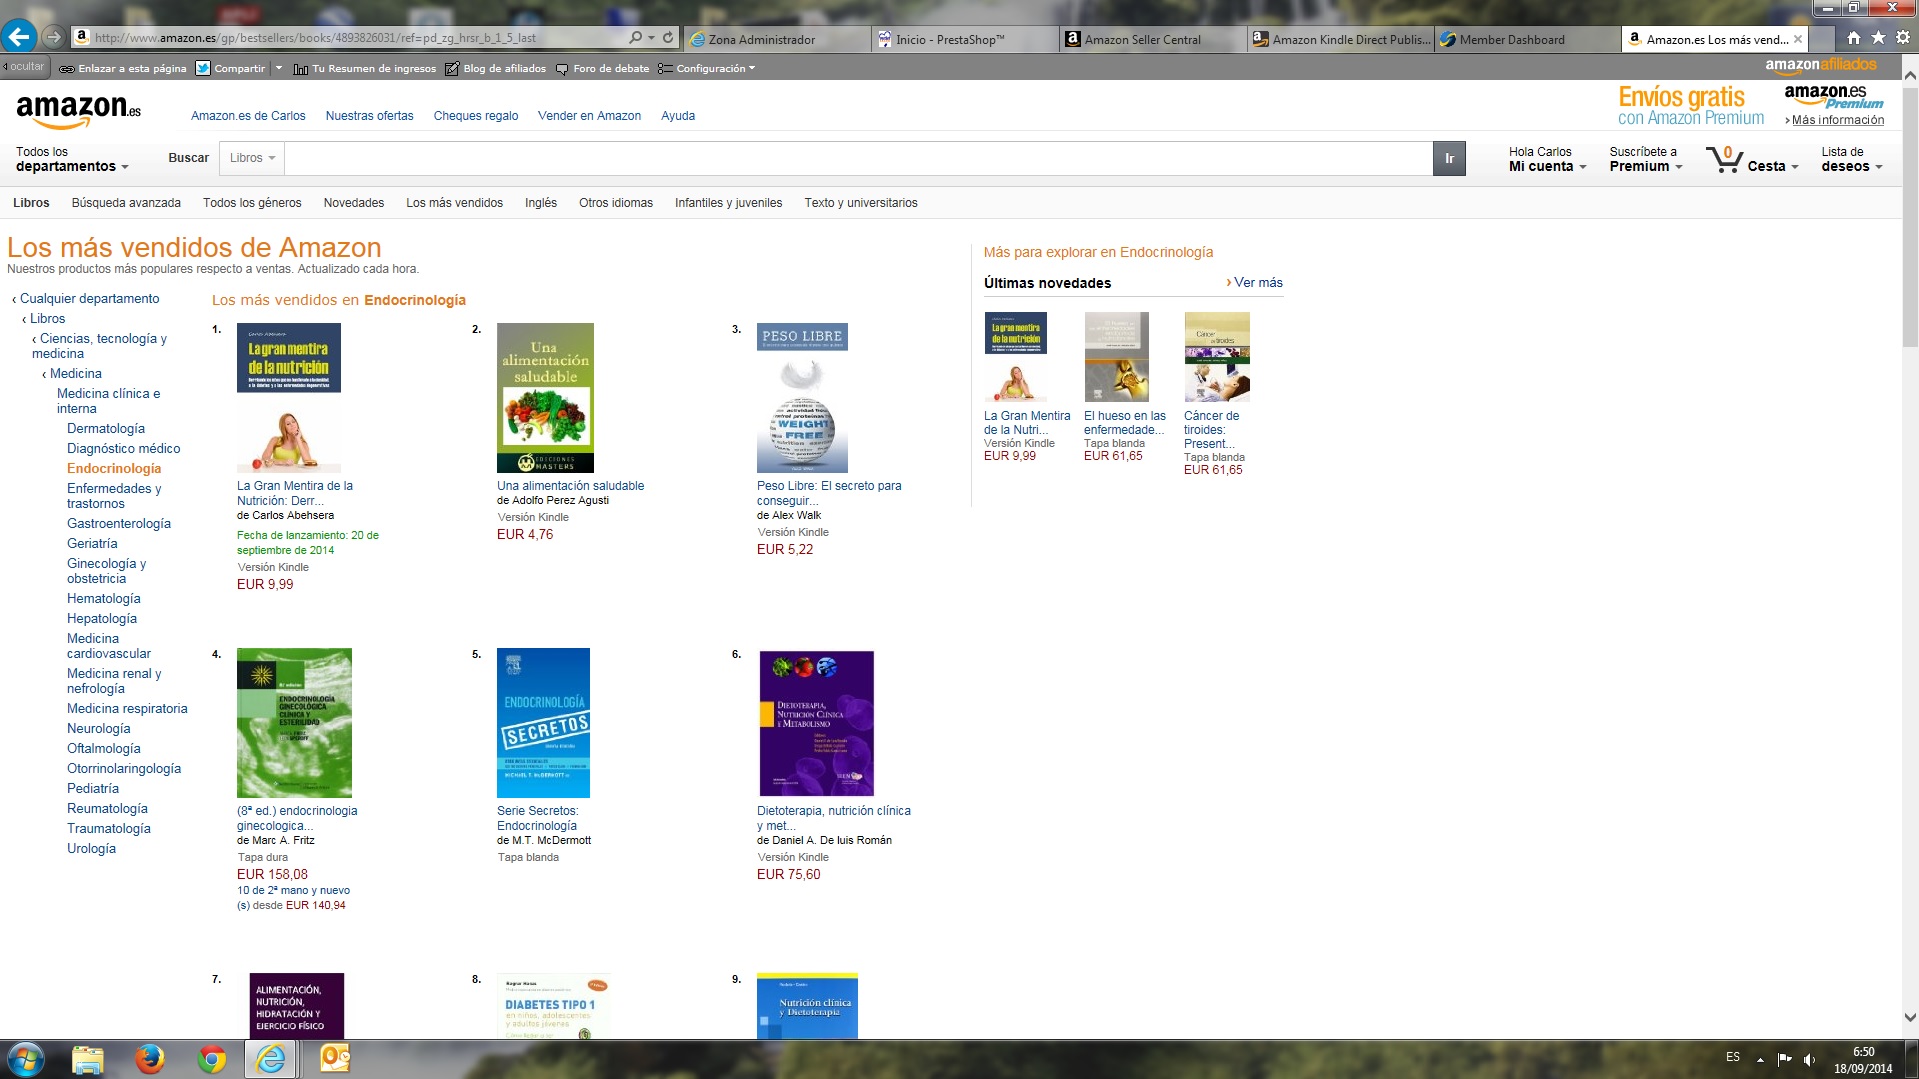
Task: Expand Configuración dropdown in affiliate bar
Action: 706,68
